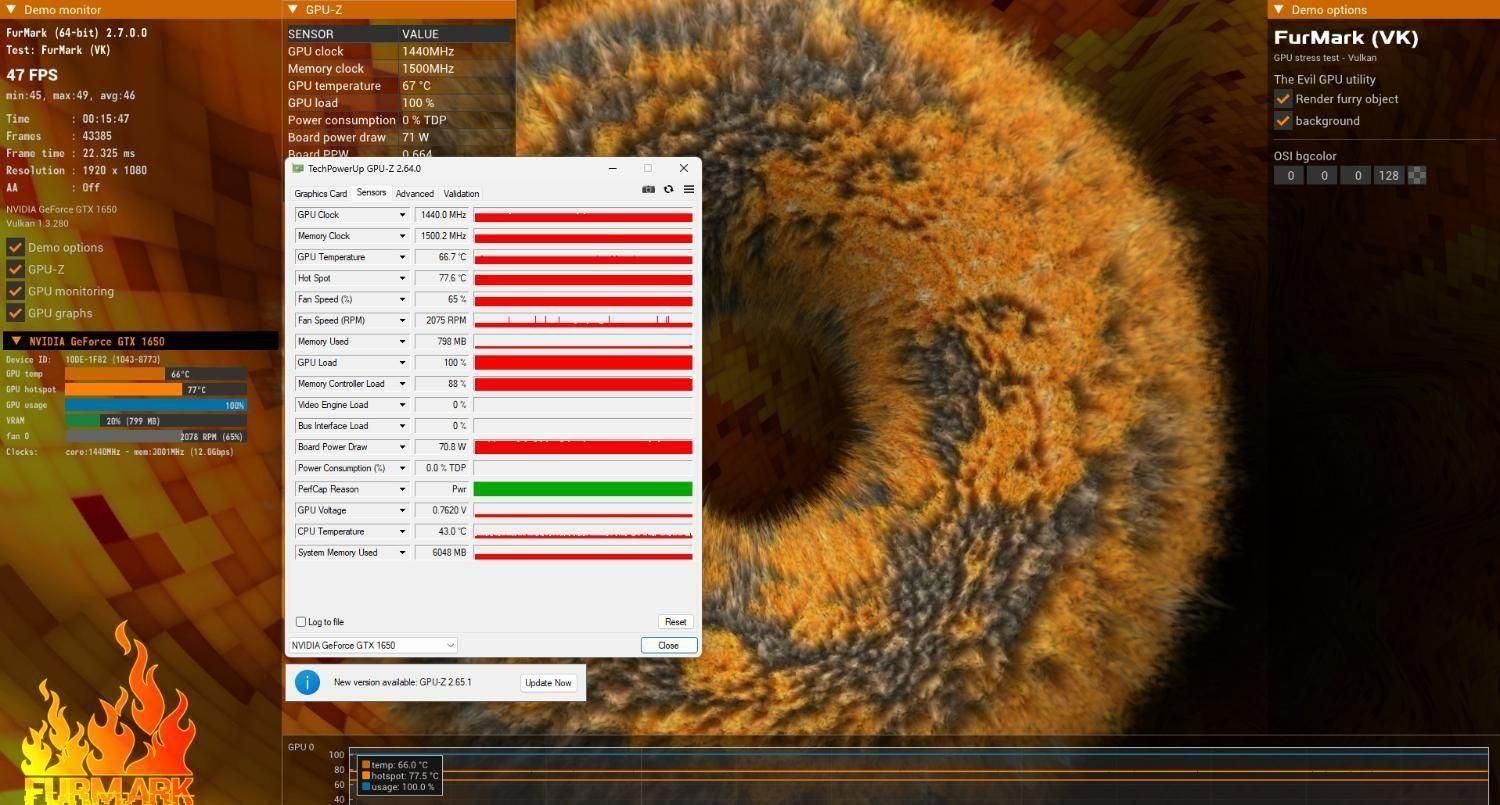Click the green PerfCap Reason graph

583,489
